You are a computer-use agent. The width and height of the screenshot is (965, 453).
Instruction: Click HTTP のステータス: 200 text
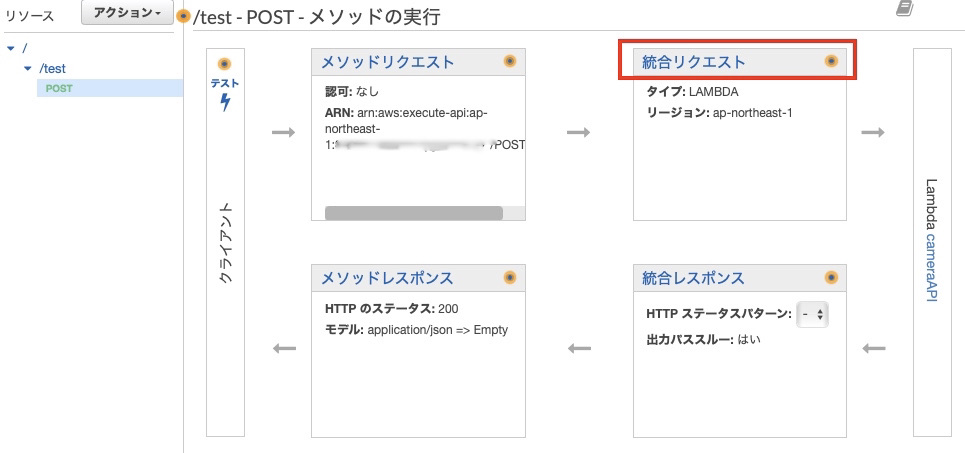pyautogui.click(x=391, y=308)
